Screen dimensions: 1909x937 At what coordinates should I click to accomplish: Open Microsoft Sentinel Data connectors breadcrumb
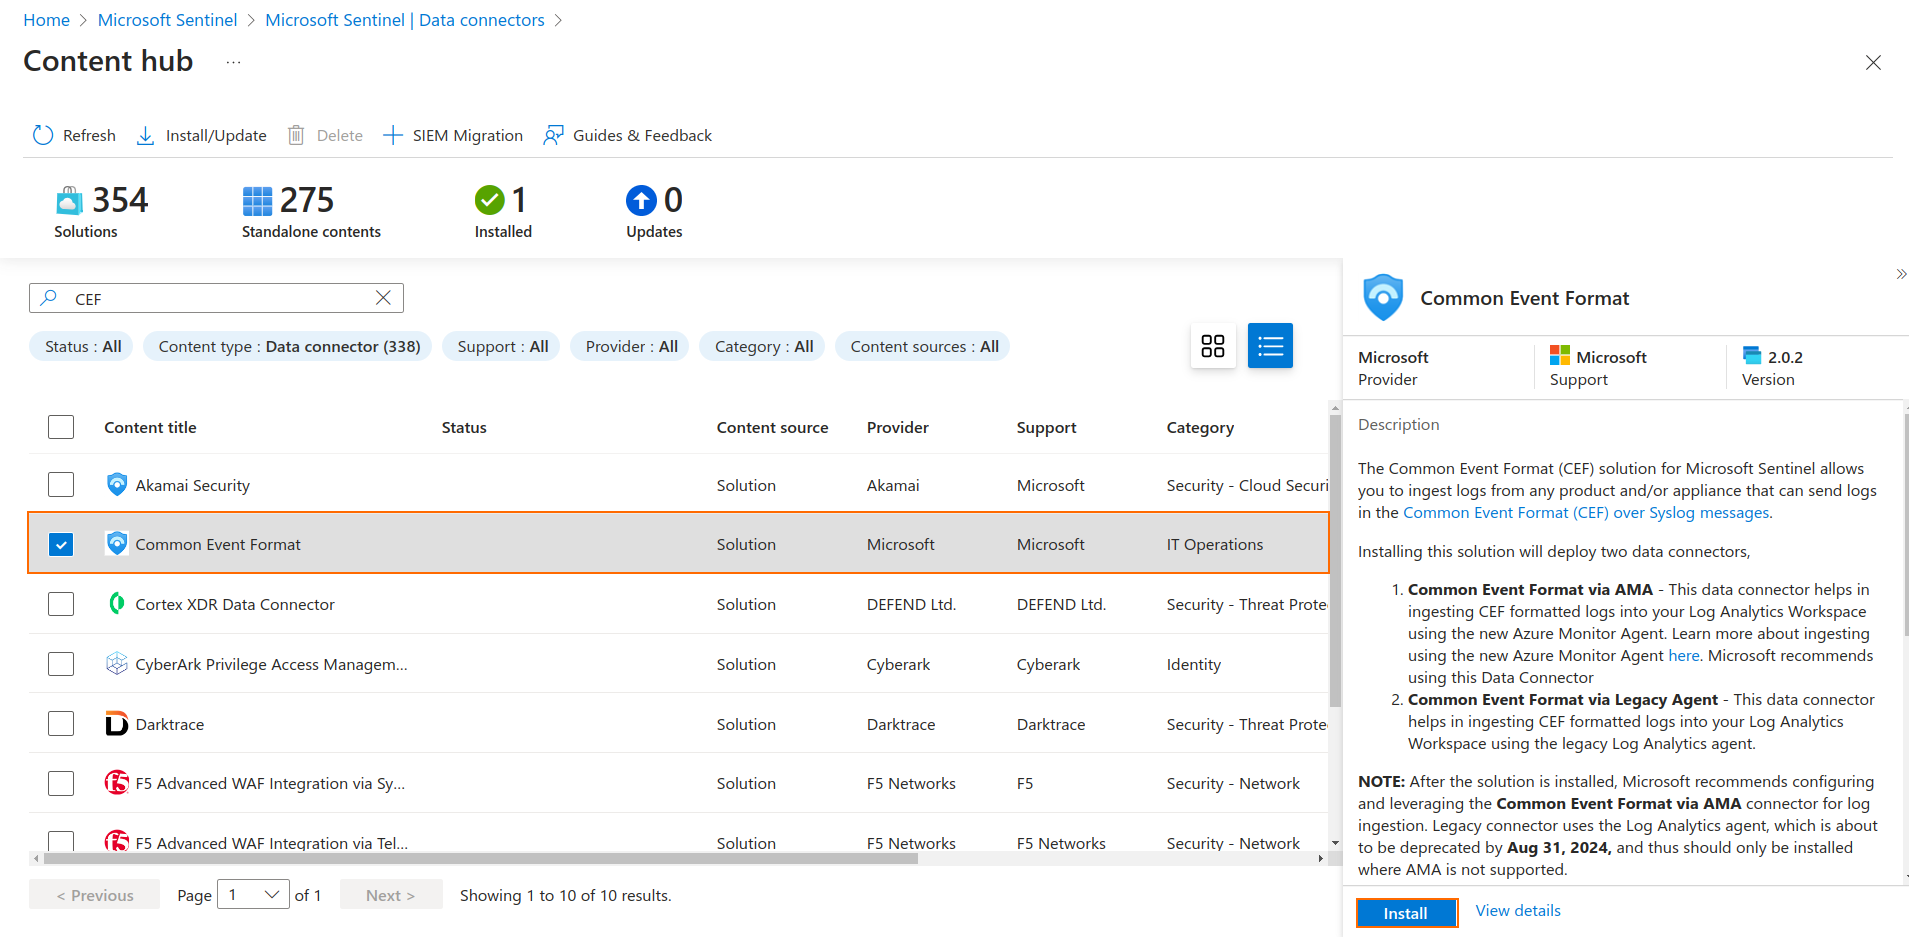pyautogui.click(x=405, y=20)
